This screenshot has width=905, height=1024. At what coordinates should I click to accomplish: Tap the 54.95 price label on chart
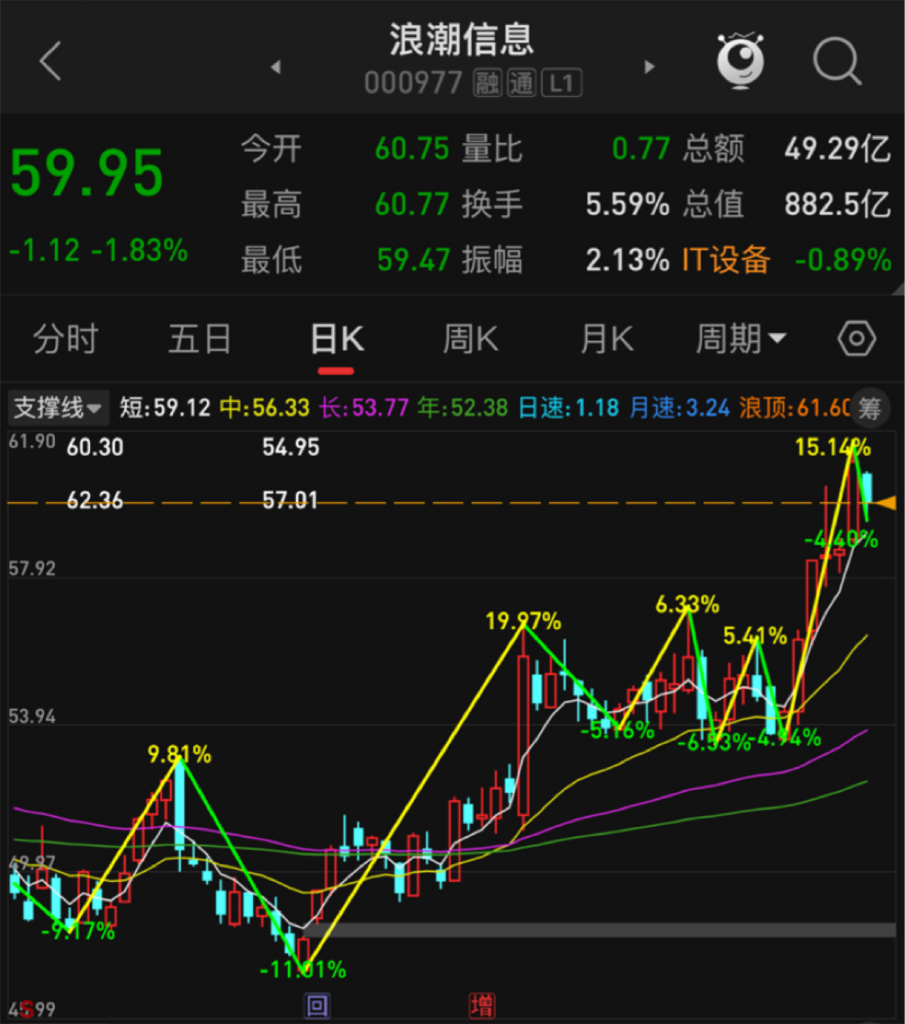(x=291, y=447)
